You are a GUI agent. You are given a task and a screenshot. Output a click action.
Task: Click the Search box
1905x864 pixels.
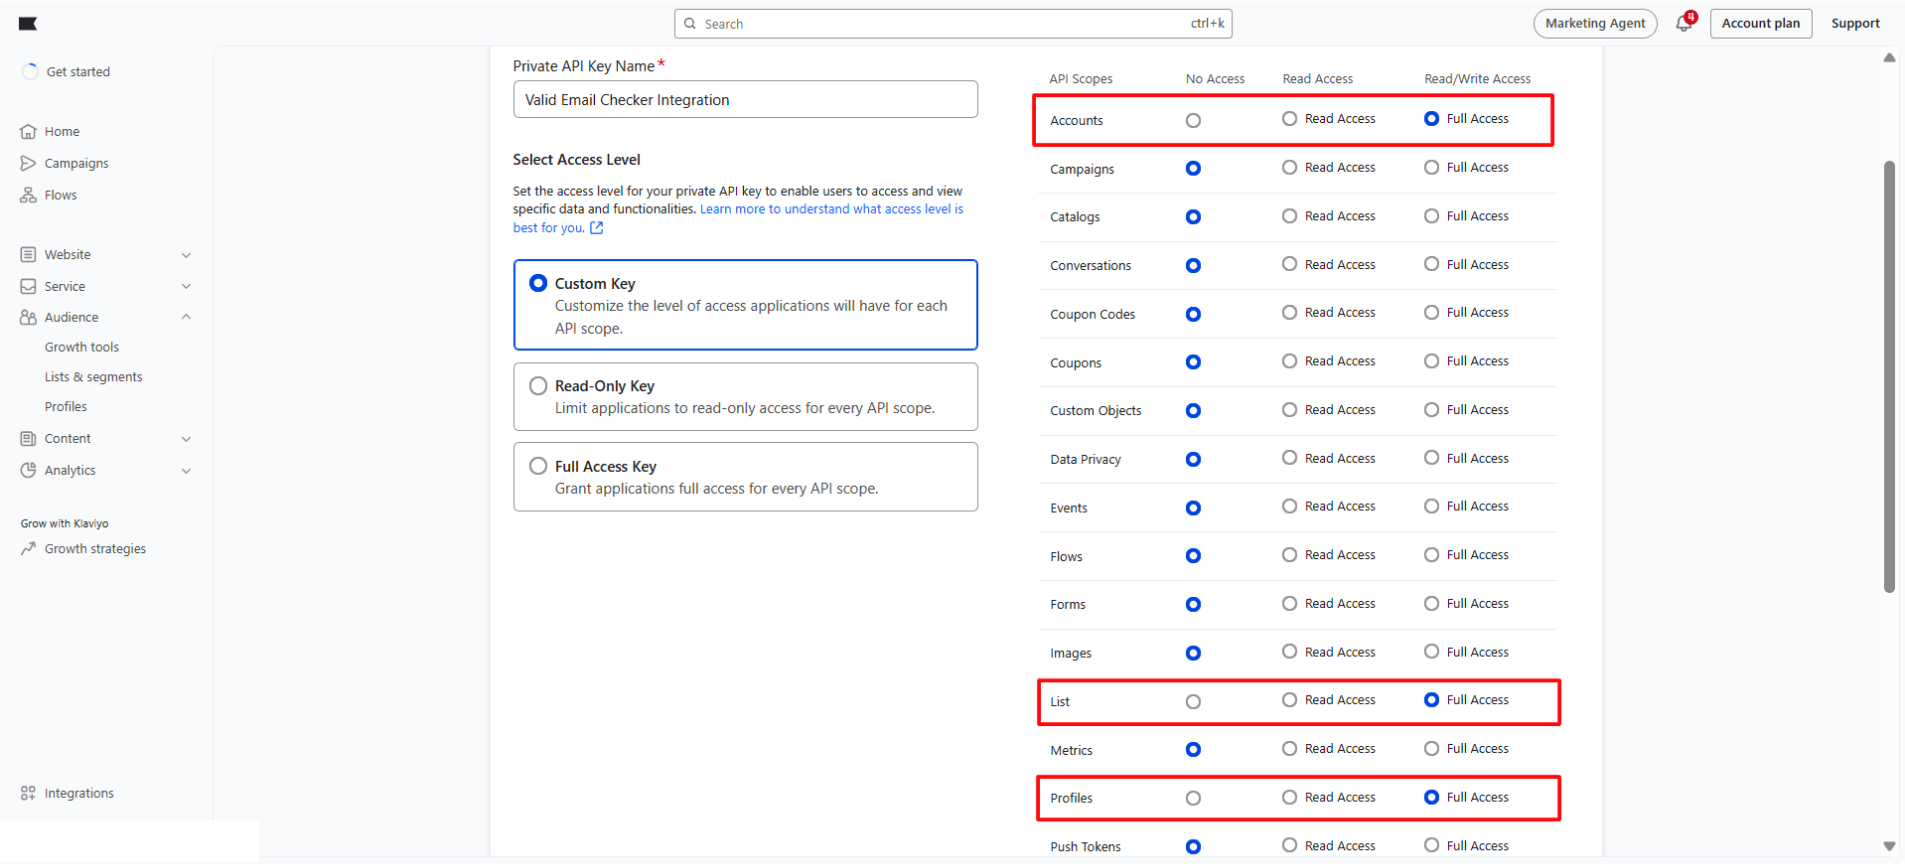(953, 23)
